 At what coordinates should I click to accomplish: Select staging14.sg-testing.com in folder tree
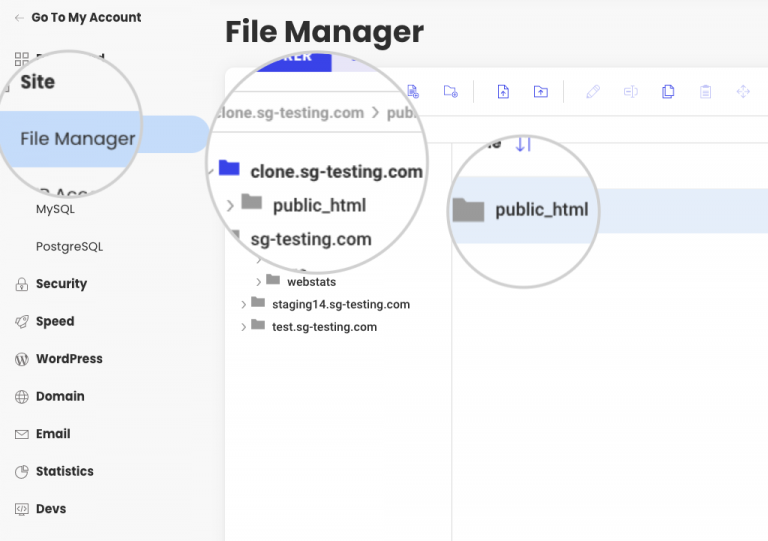[341, 305]
